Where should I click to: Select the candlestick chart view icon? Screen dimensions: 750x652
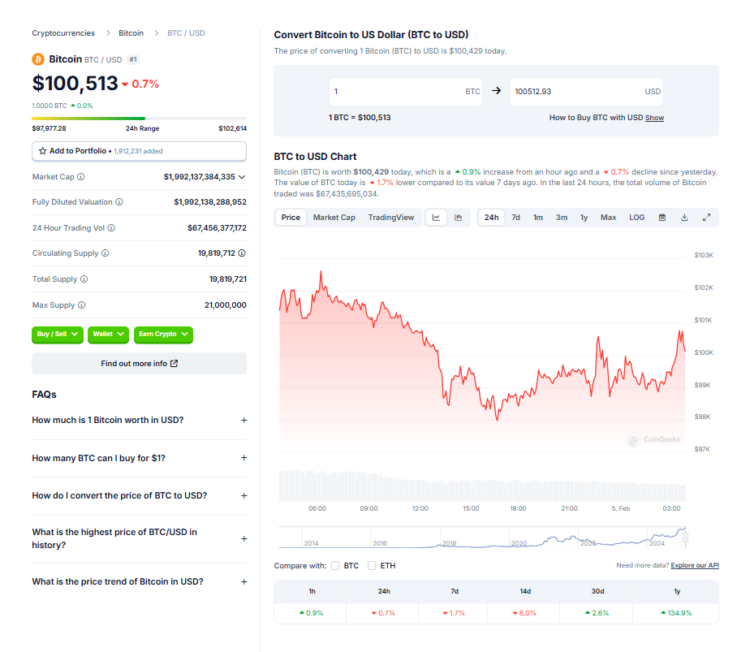pos(458,218)
